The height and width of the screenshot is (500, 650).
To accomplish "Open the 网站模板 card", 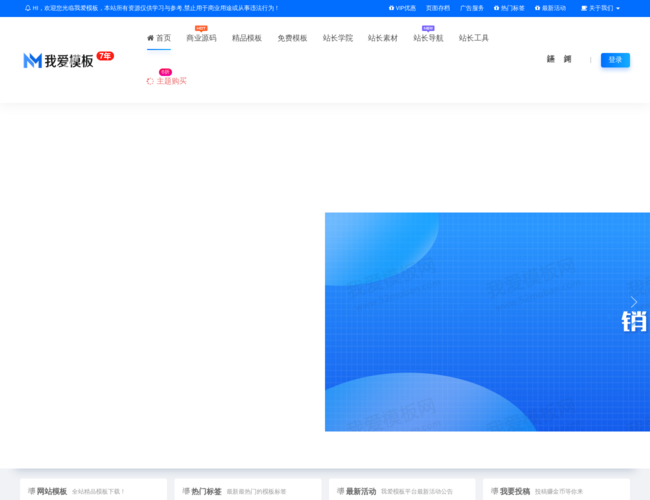I will (93, 490).
